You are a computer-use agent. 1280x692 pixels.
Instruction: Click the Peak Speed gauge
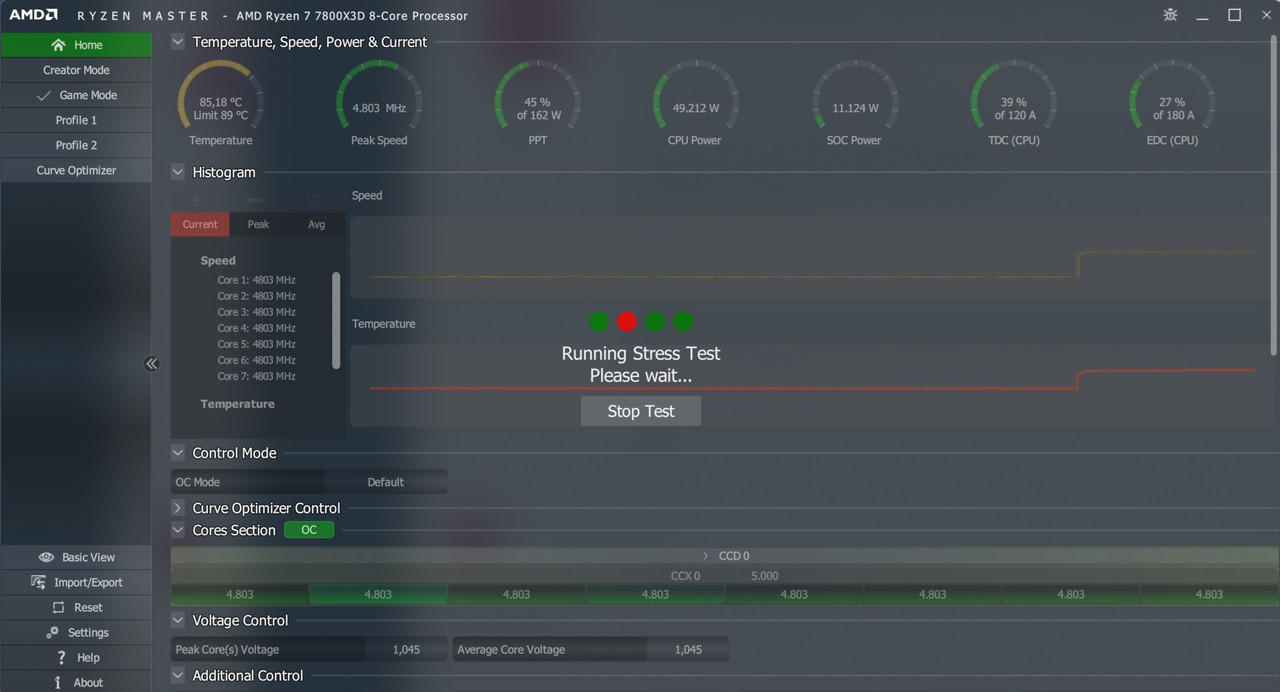point(379,103)
